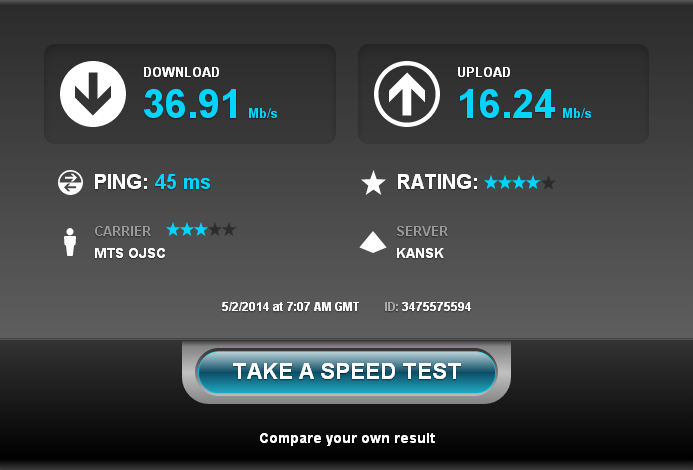Start test with TAKE A SPEED TEST
Viewport: 693px width, 470px height.
(347, 372)
